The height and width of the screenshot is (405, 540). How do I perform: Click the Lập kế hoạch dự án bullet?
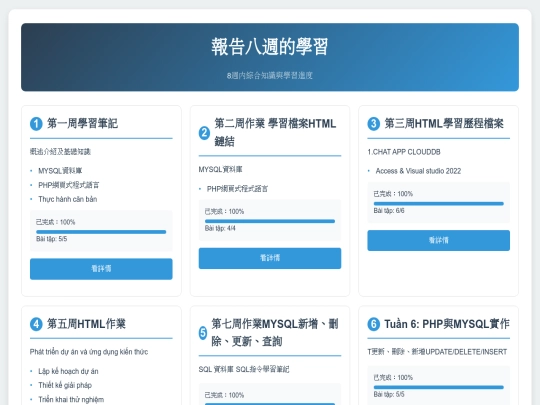(x=68, y=371)
